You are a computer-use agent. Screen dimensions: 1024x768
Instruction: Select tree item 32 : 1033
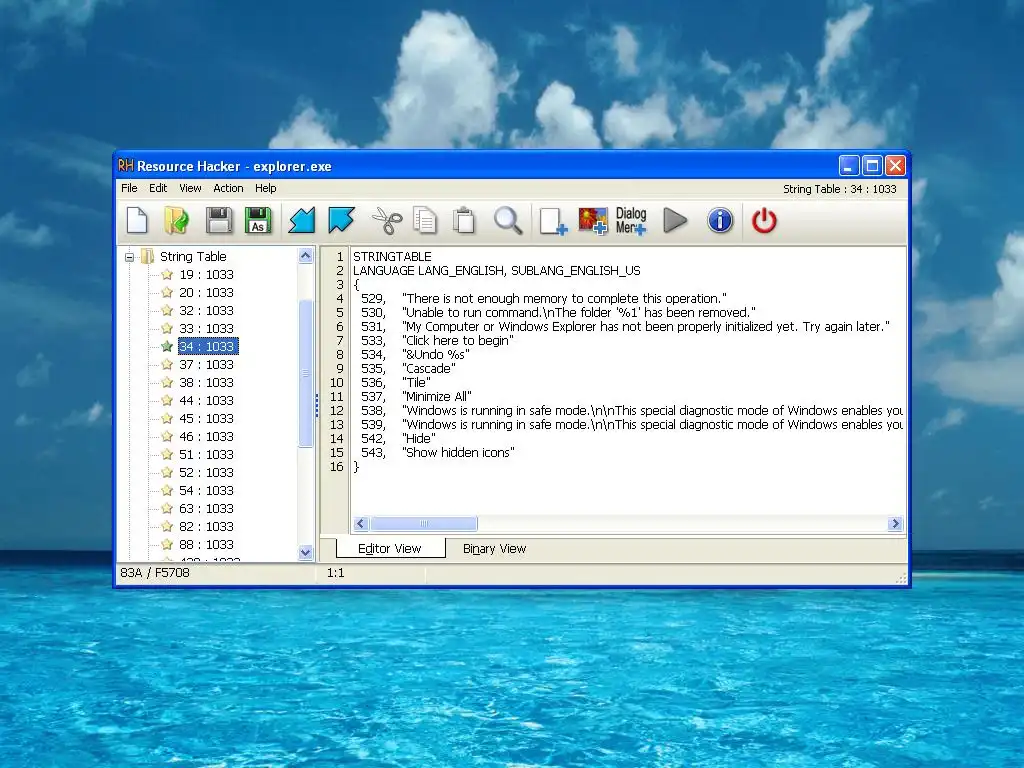[206, 310]
